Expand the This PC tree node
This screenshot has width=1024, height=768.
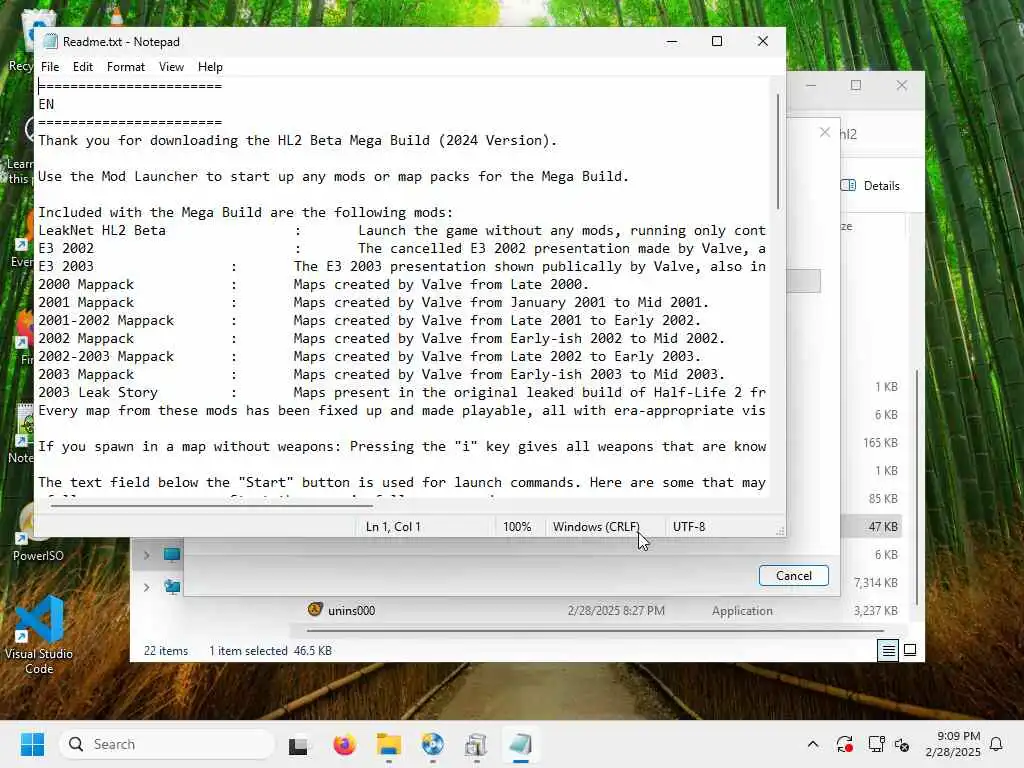146,555
